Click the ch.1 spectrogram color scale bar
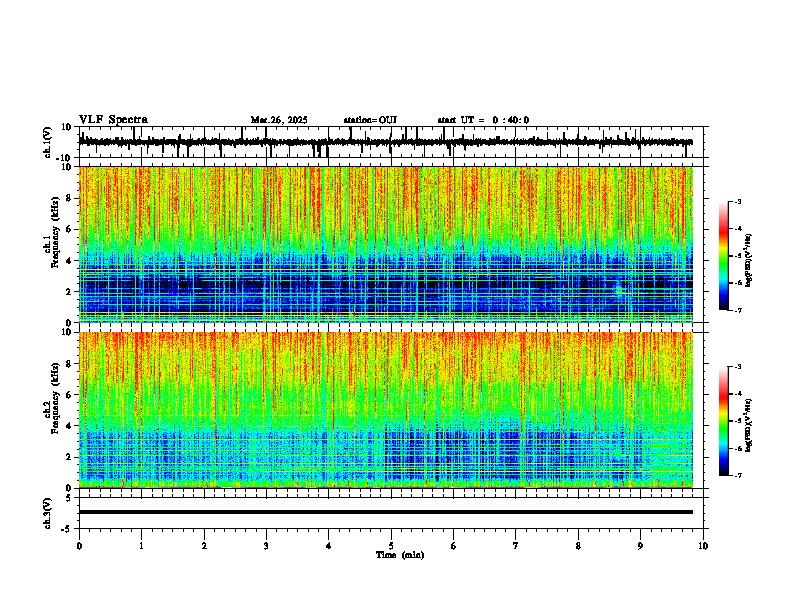The height and width of the screenshot is (612, 792). tap(724, 256)
